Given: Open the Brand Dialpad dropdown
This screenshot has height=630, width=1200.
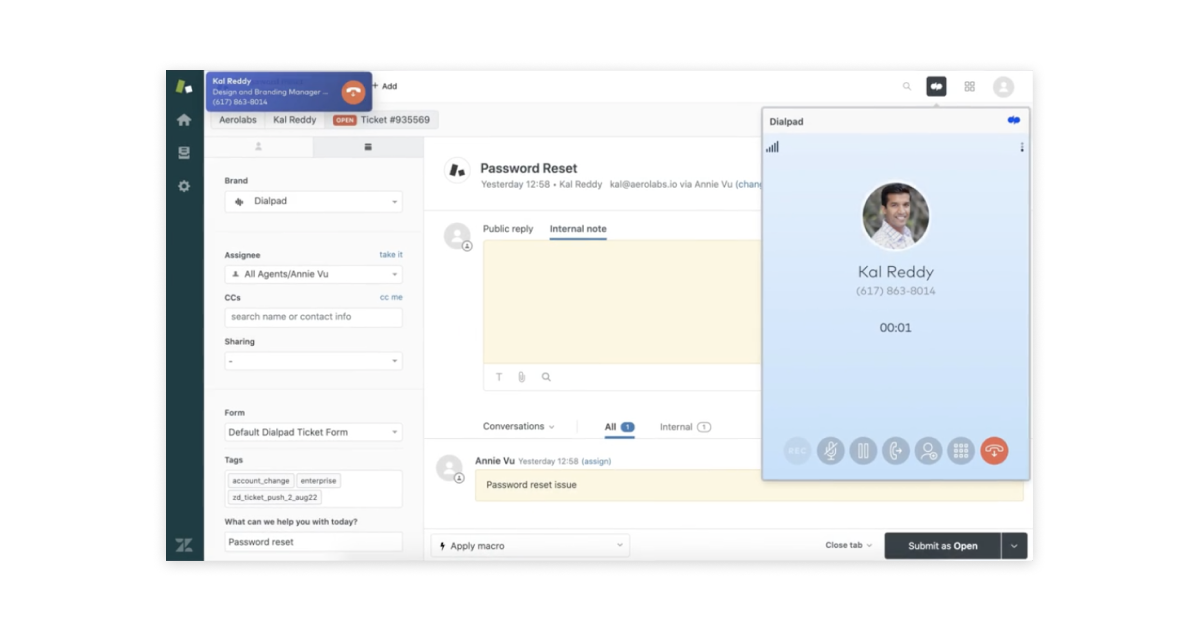Looking at the screenshot, I should [x=314, y=201].
